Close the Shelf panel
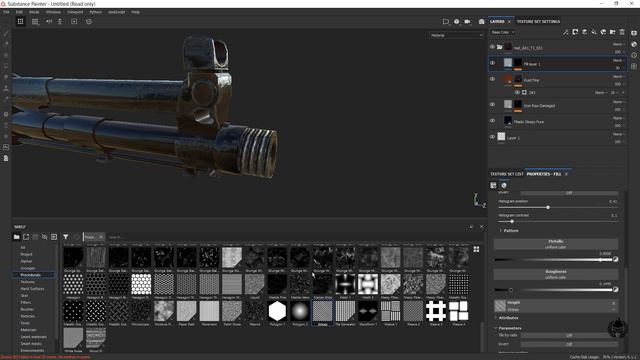 click(482, 227)
